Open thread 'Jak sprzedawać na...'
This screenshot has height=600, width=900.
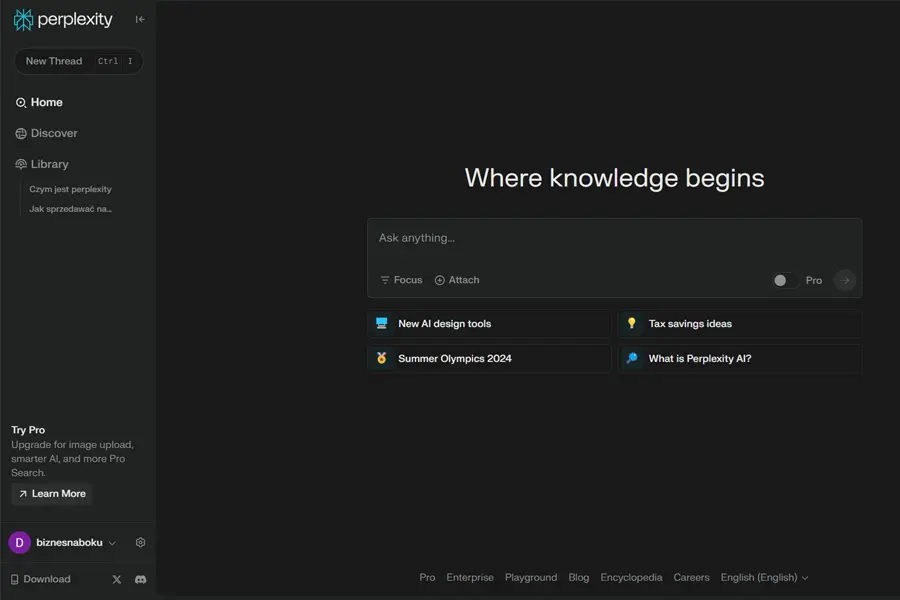[x=71, y=209]
